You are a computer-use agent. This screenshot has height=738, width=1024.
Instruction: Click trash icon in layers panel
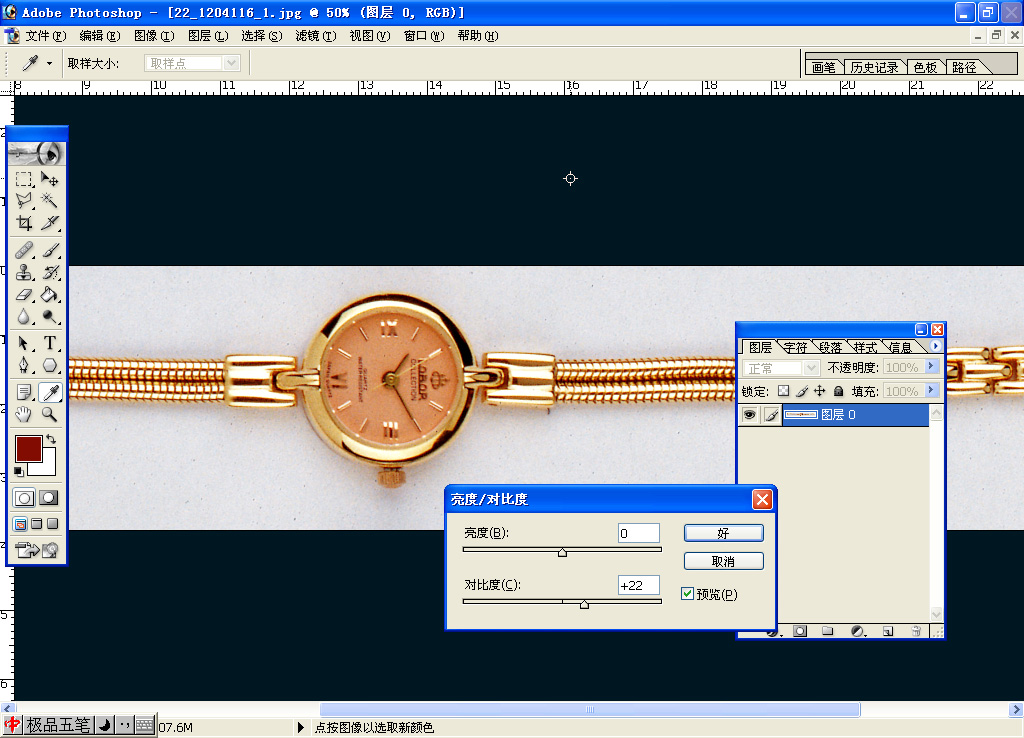(916, 631)
